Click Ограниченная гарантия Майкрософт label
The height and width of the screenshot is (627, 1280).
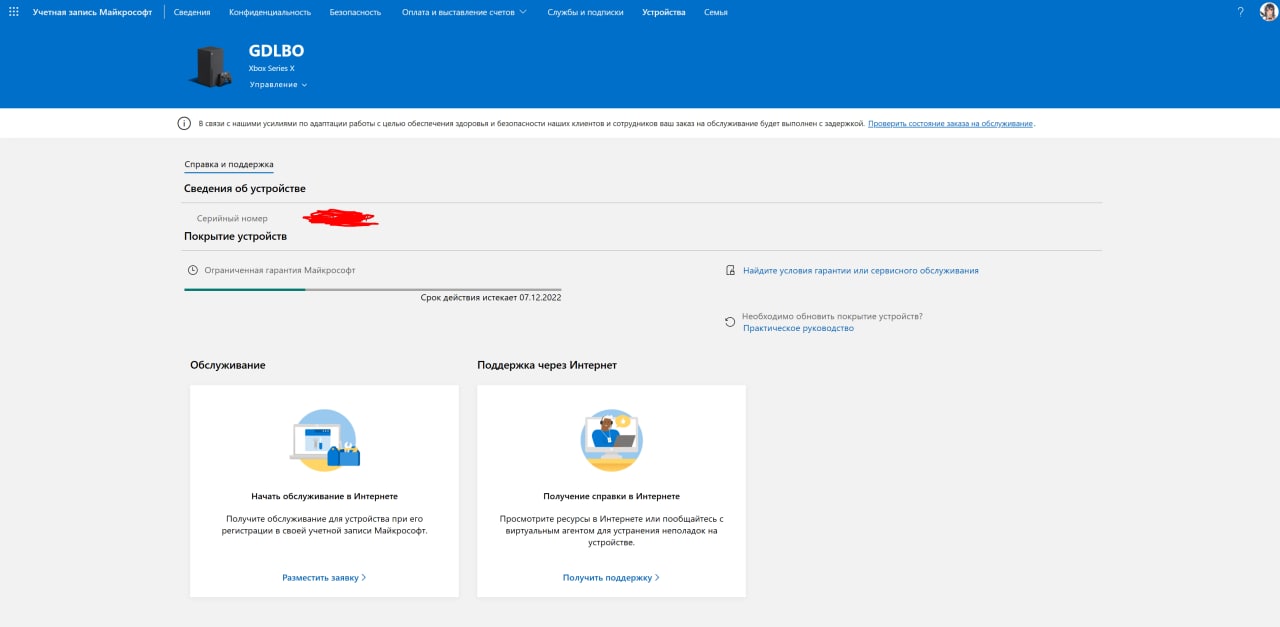[x=280, y=270]
